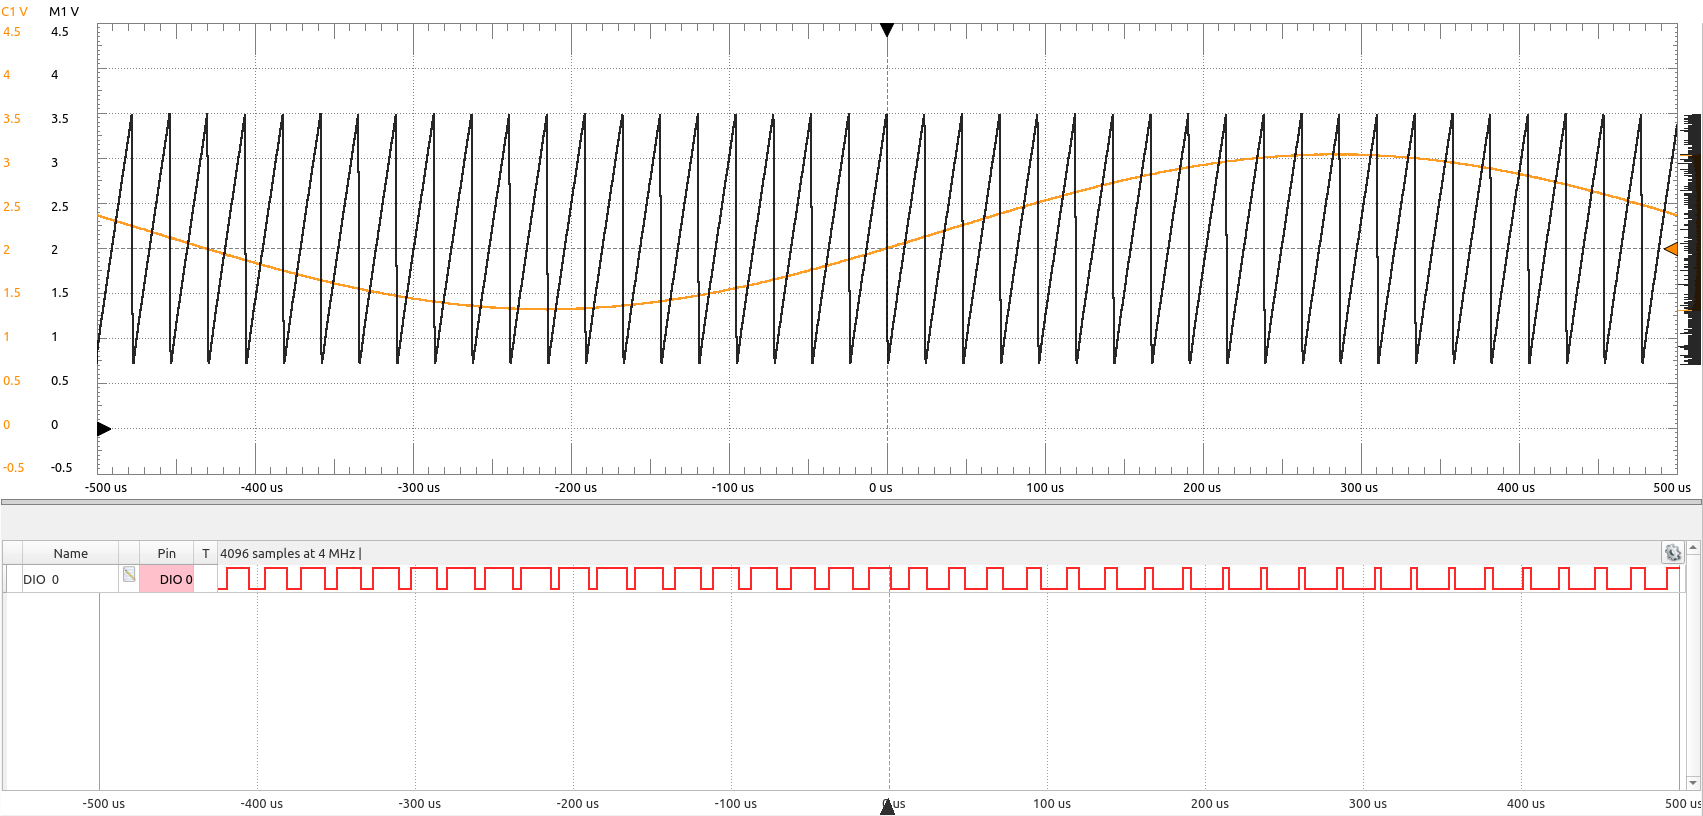The image size is (1703, 816).
Task: Click the scope -200 us time label
Action: [576, 488]
